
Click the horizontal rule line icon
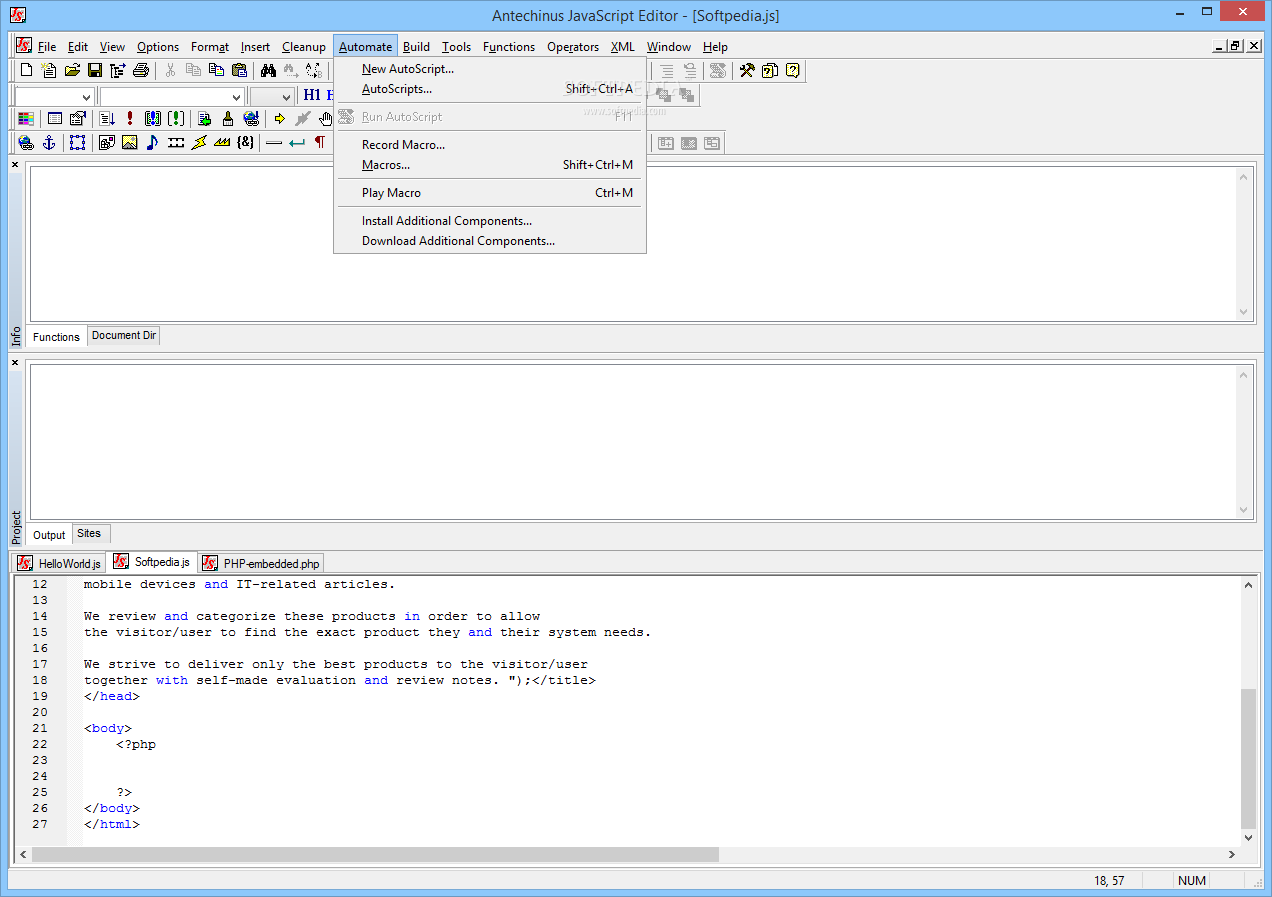click(x=274, y=143)
